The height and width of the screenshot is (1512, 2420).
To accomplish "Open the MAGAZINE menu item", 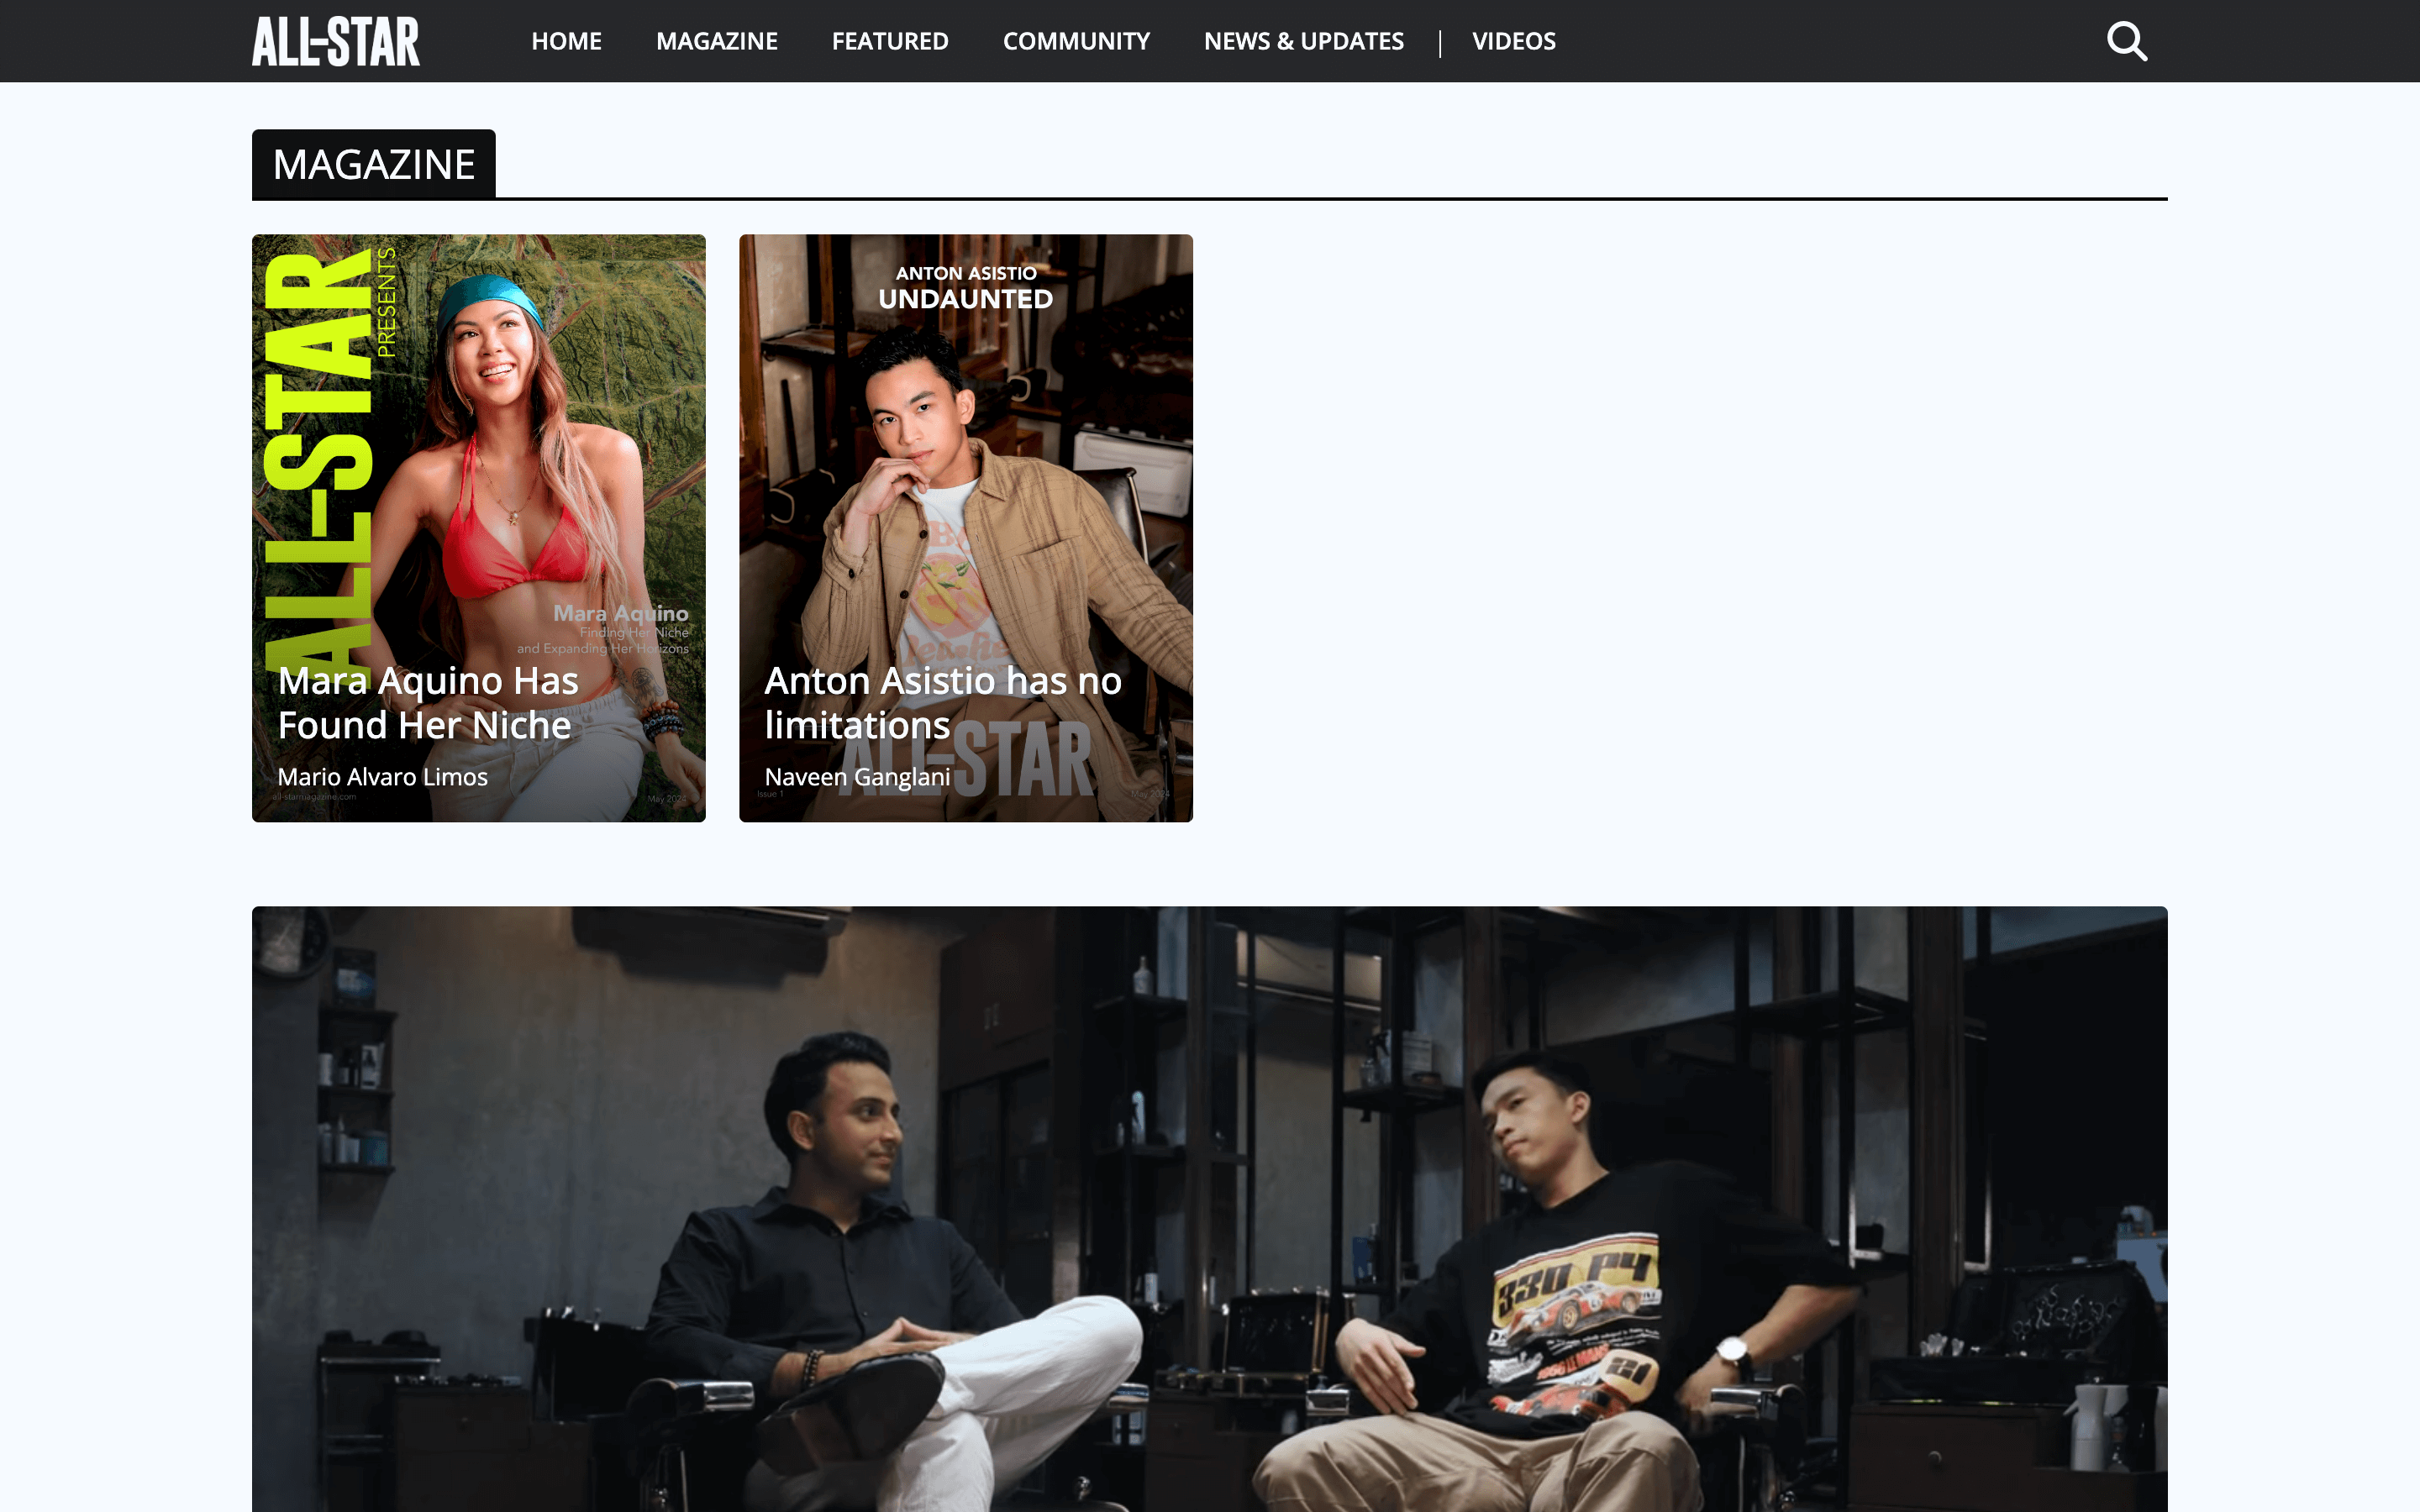I will point(717,41).
